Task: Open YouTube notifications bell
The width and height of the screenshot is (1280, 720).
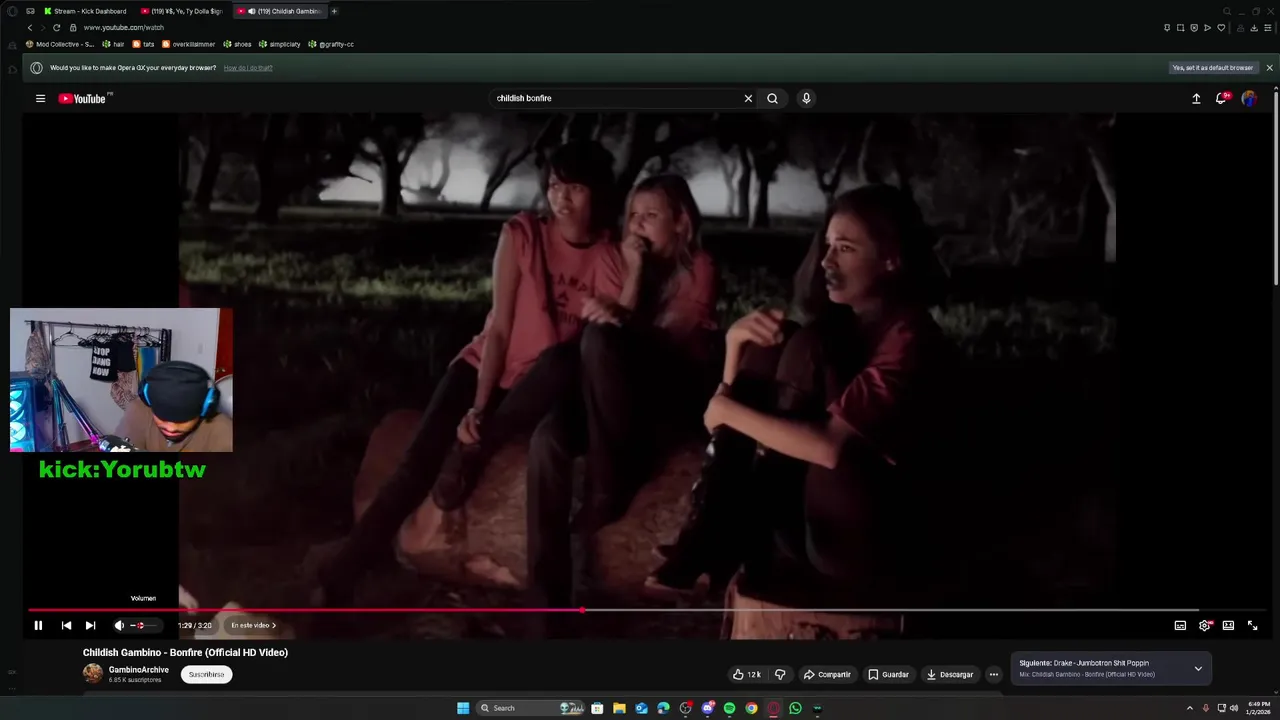Action: 1221,98
